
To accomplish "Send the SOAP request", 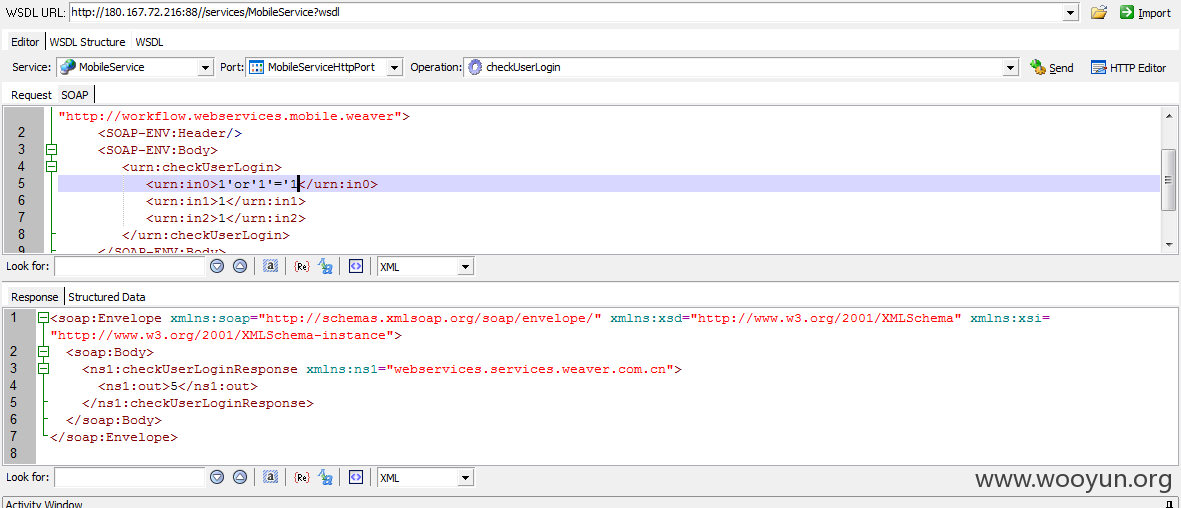I will coord(1052,68).
